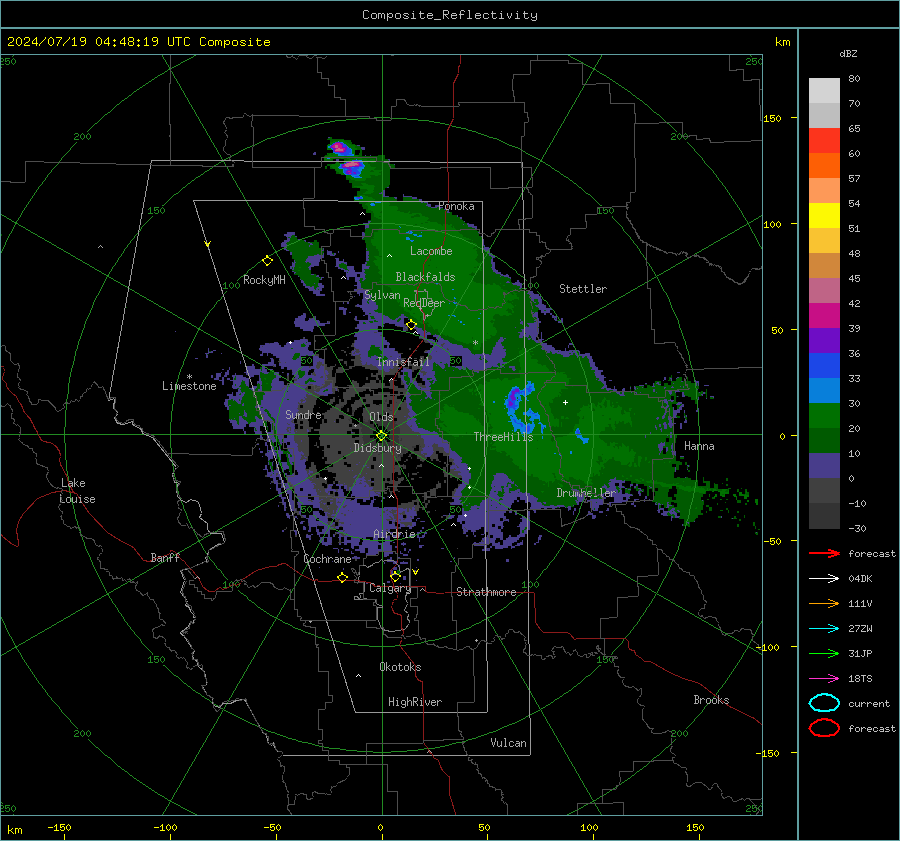Click the Okotoks city label

coord(400,667)
